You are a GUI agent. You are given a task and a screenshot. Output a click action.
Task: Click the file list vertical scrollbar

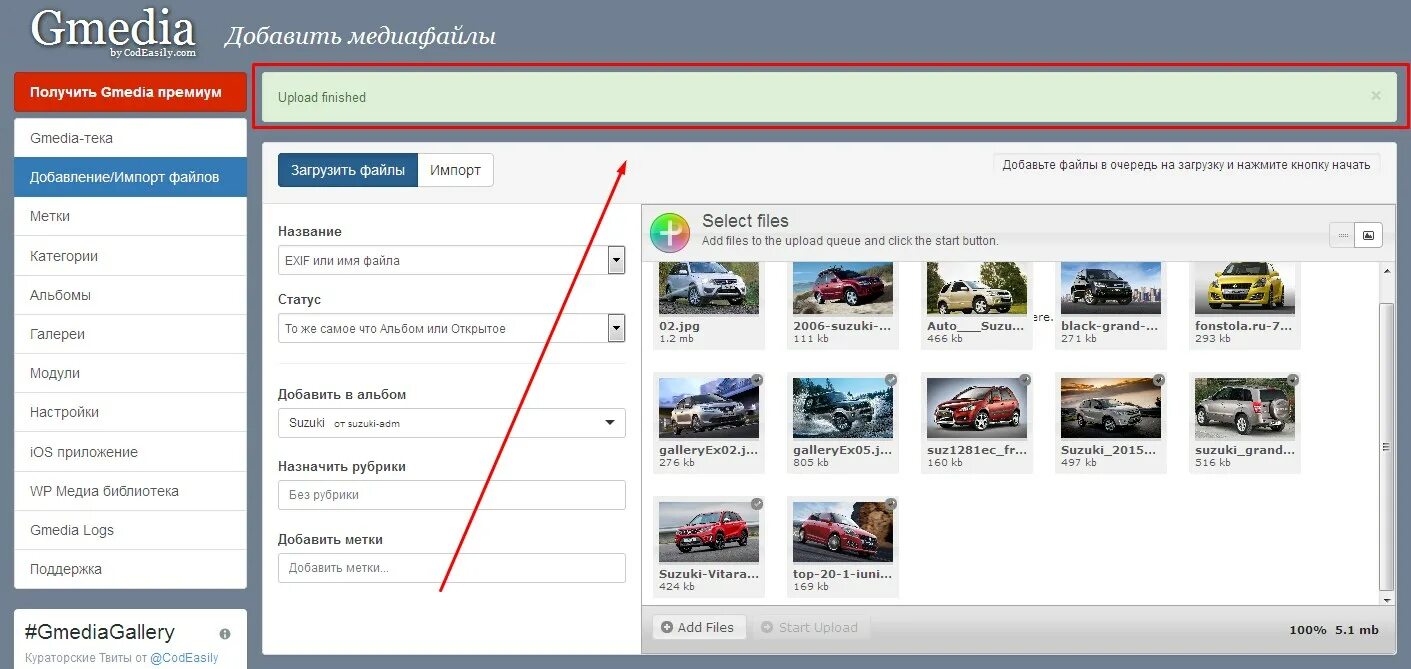(x=1386, y=447)
